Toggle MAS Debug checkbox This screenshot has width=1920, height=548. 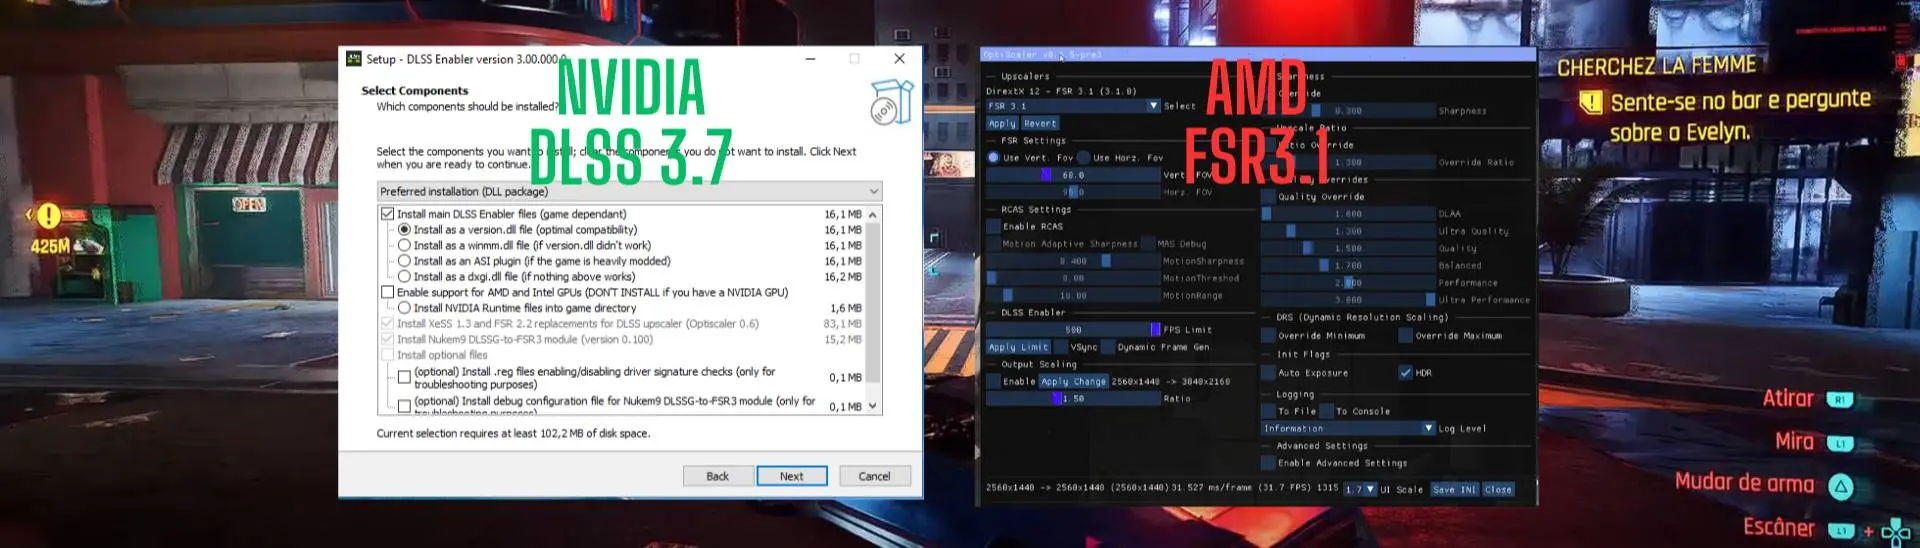[x=1148, y=244]
